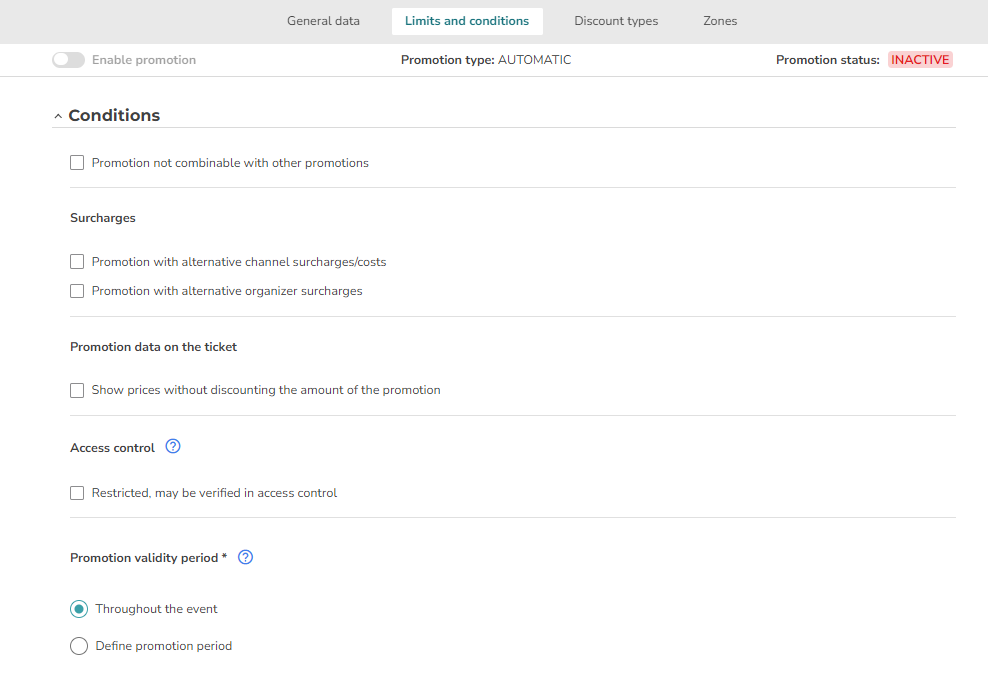Click the Enable promotion label
The image size is (988, 687).
point(144,60)
